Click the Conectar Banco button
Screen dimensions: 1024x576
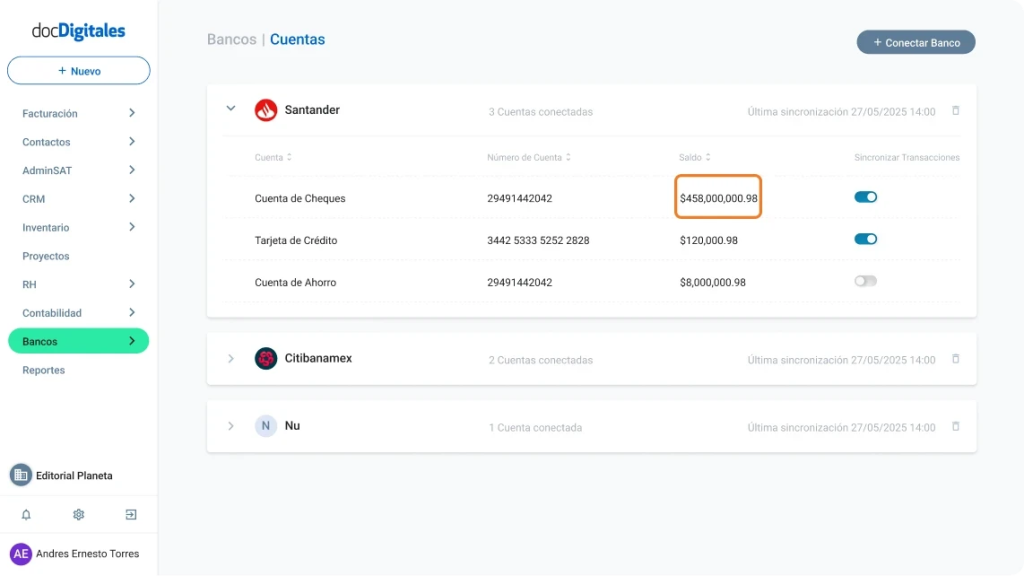pos(915,43)
